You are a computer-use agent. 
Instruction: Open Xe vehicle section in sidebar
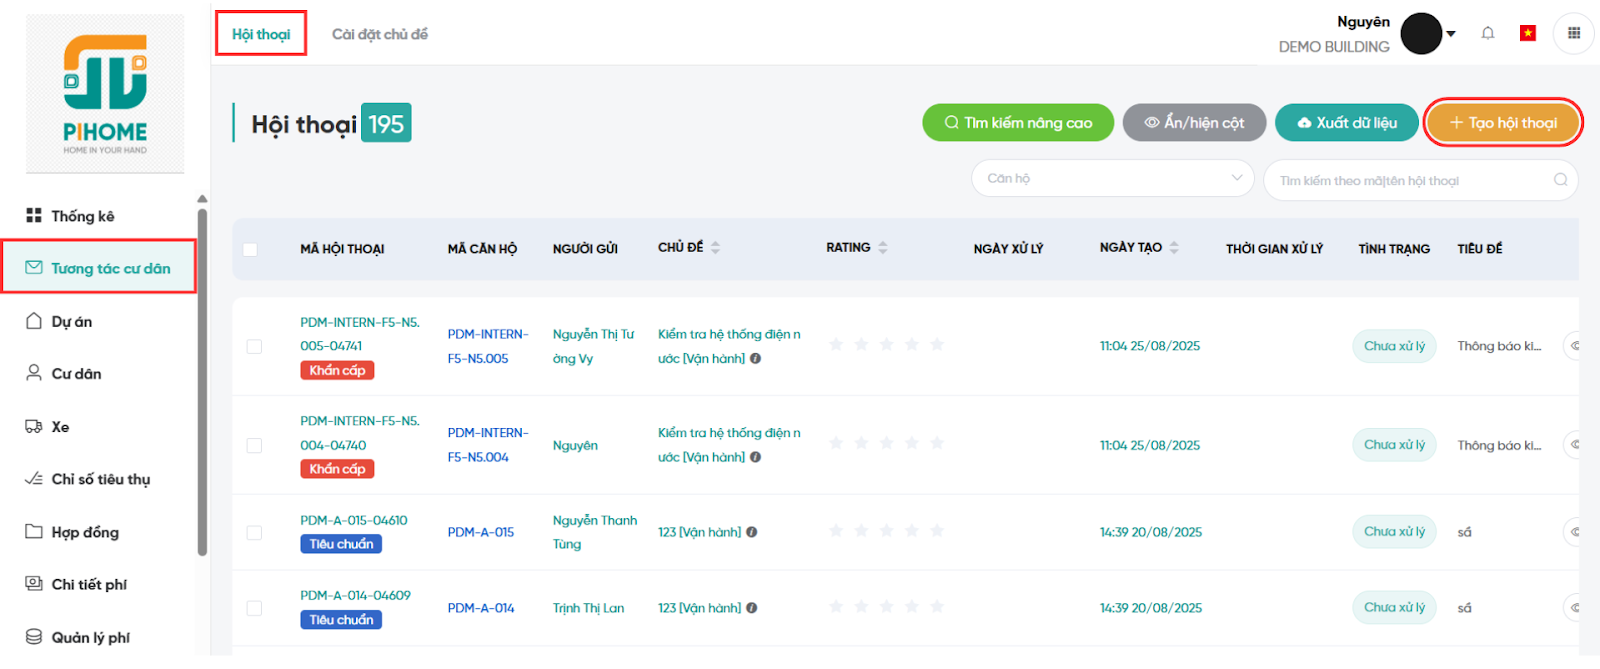click(60, 427)
